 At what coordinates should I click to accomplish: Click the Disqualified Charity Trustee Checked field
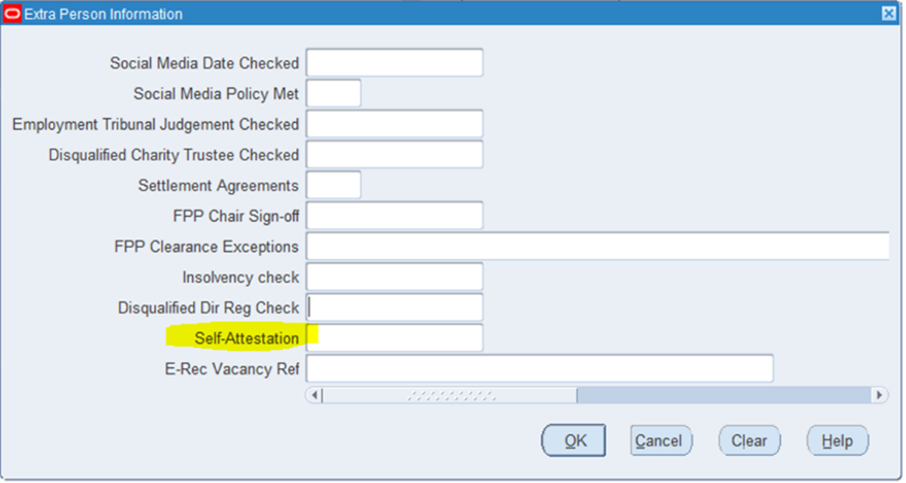(395, 155)
